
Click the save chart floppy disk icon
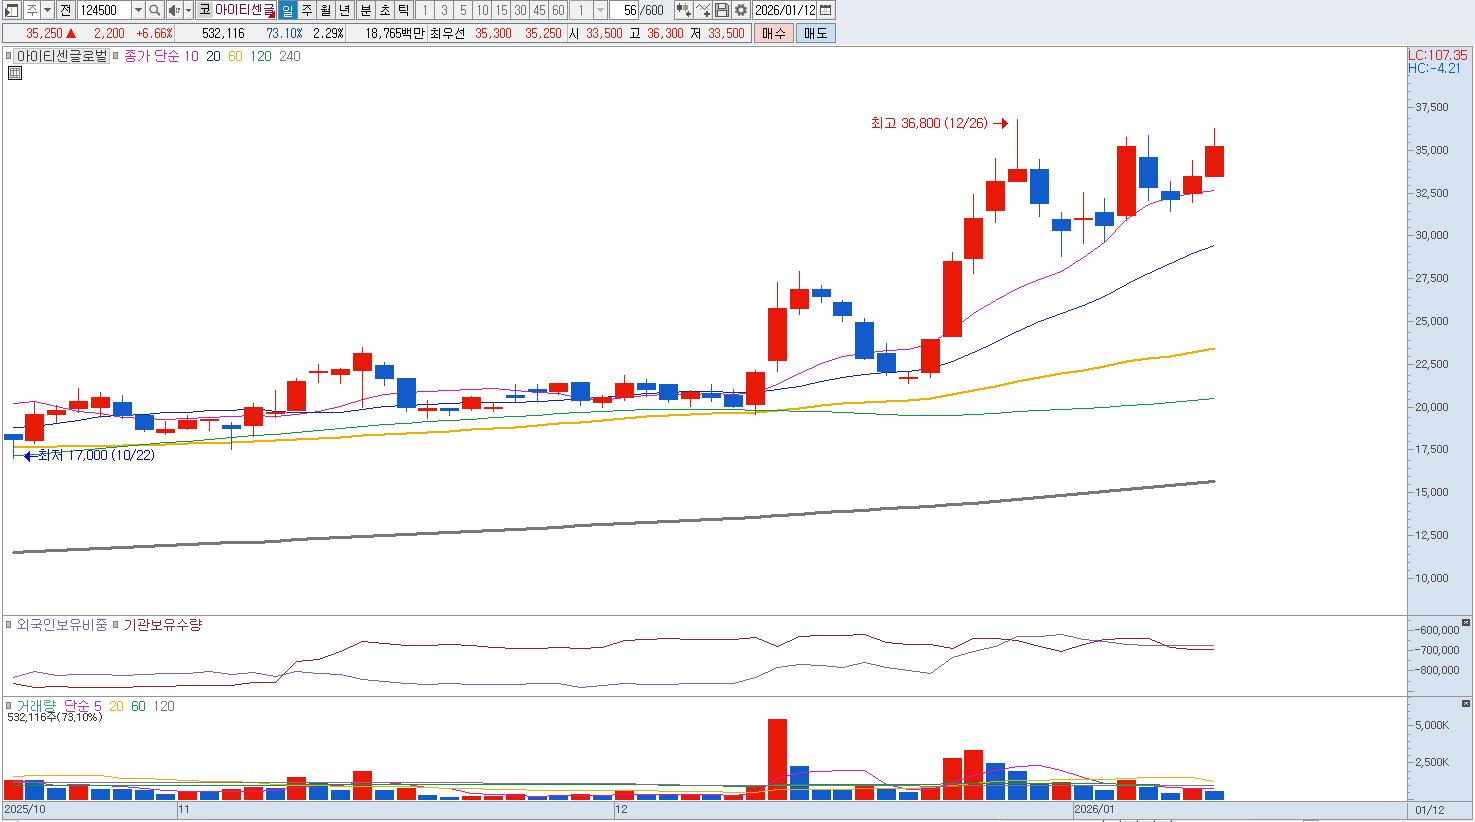[x=722, y=10]
